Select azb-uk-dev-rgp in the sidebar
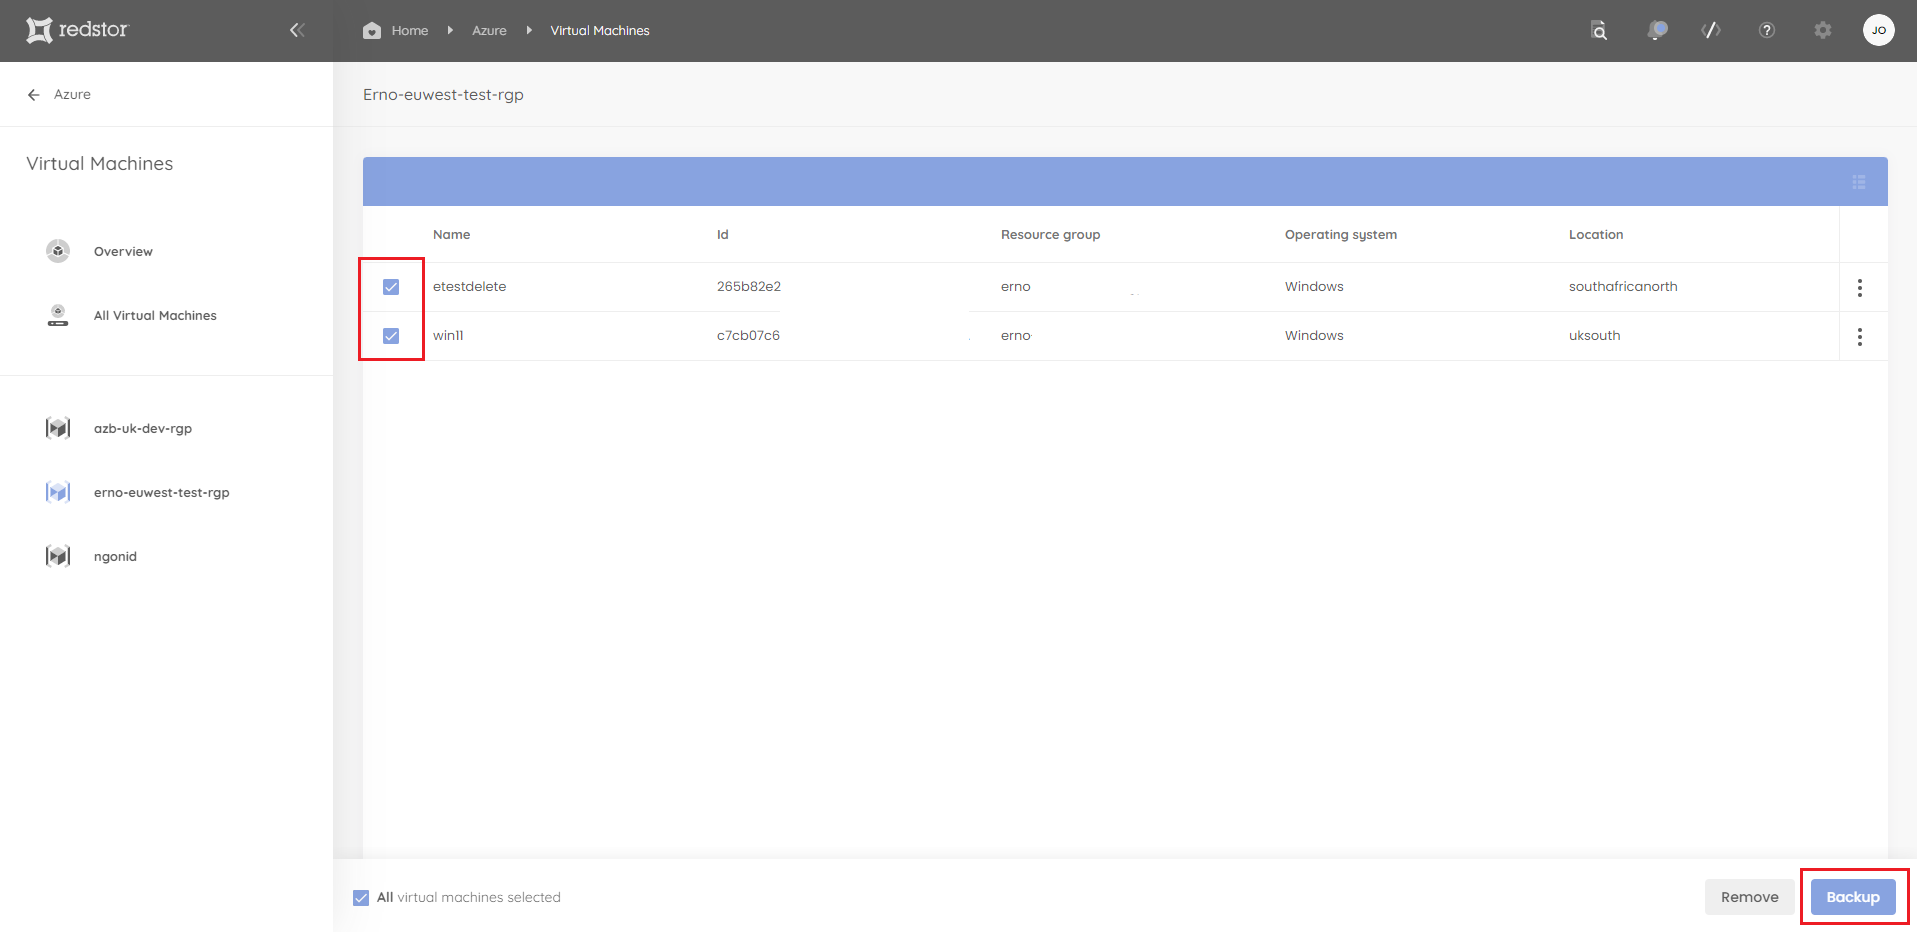This screenshot has width=1917, height=932. coord(143,429)
